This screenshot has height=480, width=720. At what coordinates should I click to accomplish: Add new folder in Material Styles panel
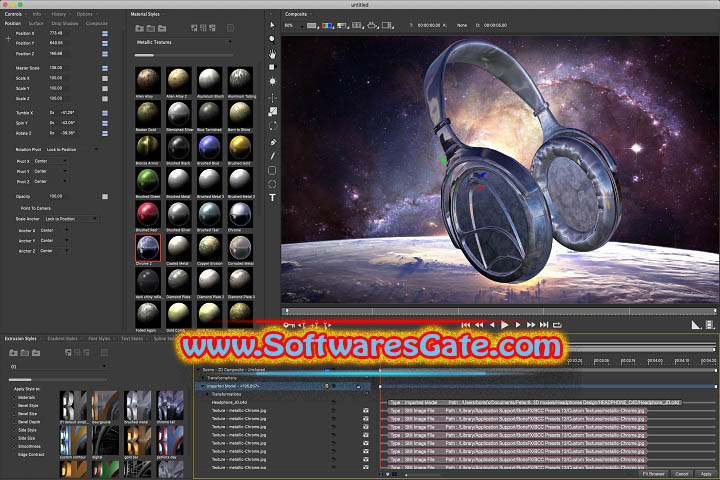140,28
